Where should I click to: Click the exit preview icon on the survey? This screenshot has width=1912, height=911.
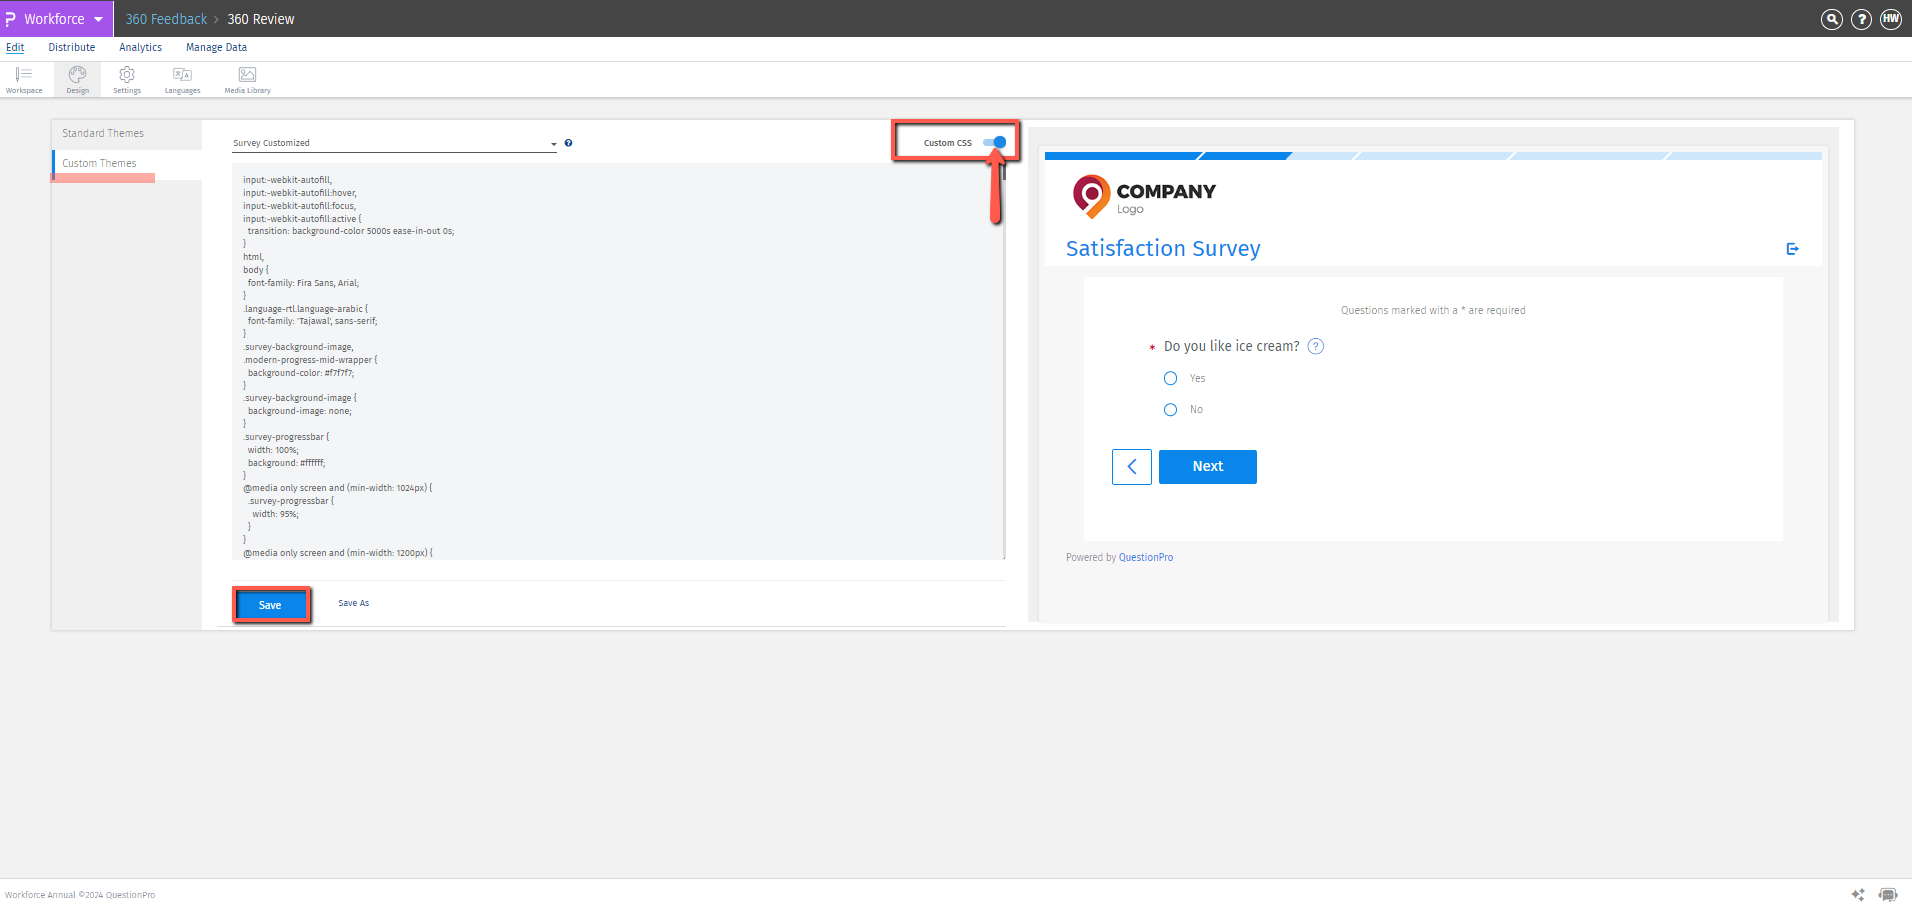1792,248
